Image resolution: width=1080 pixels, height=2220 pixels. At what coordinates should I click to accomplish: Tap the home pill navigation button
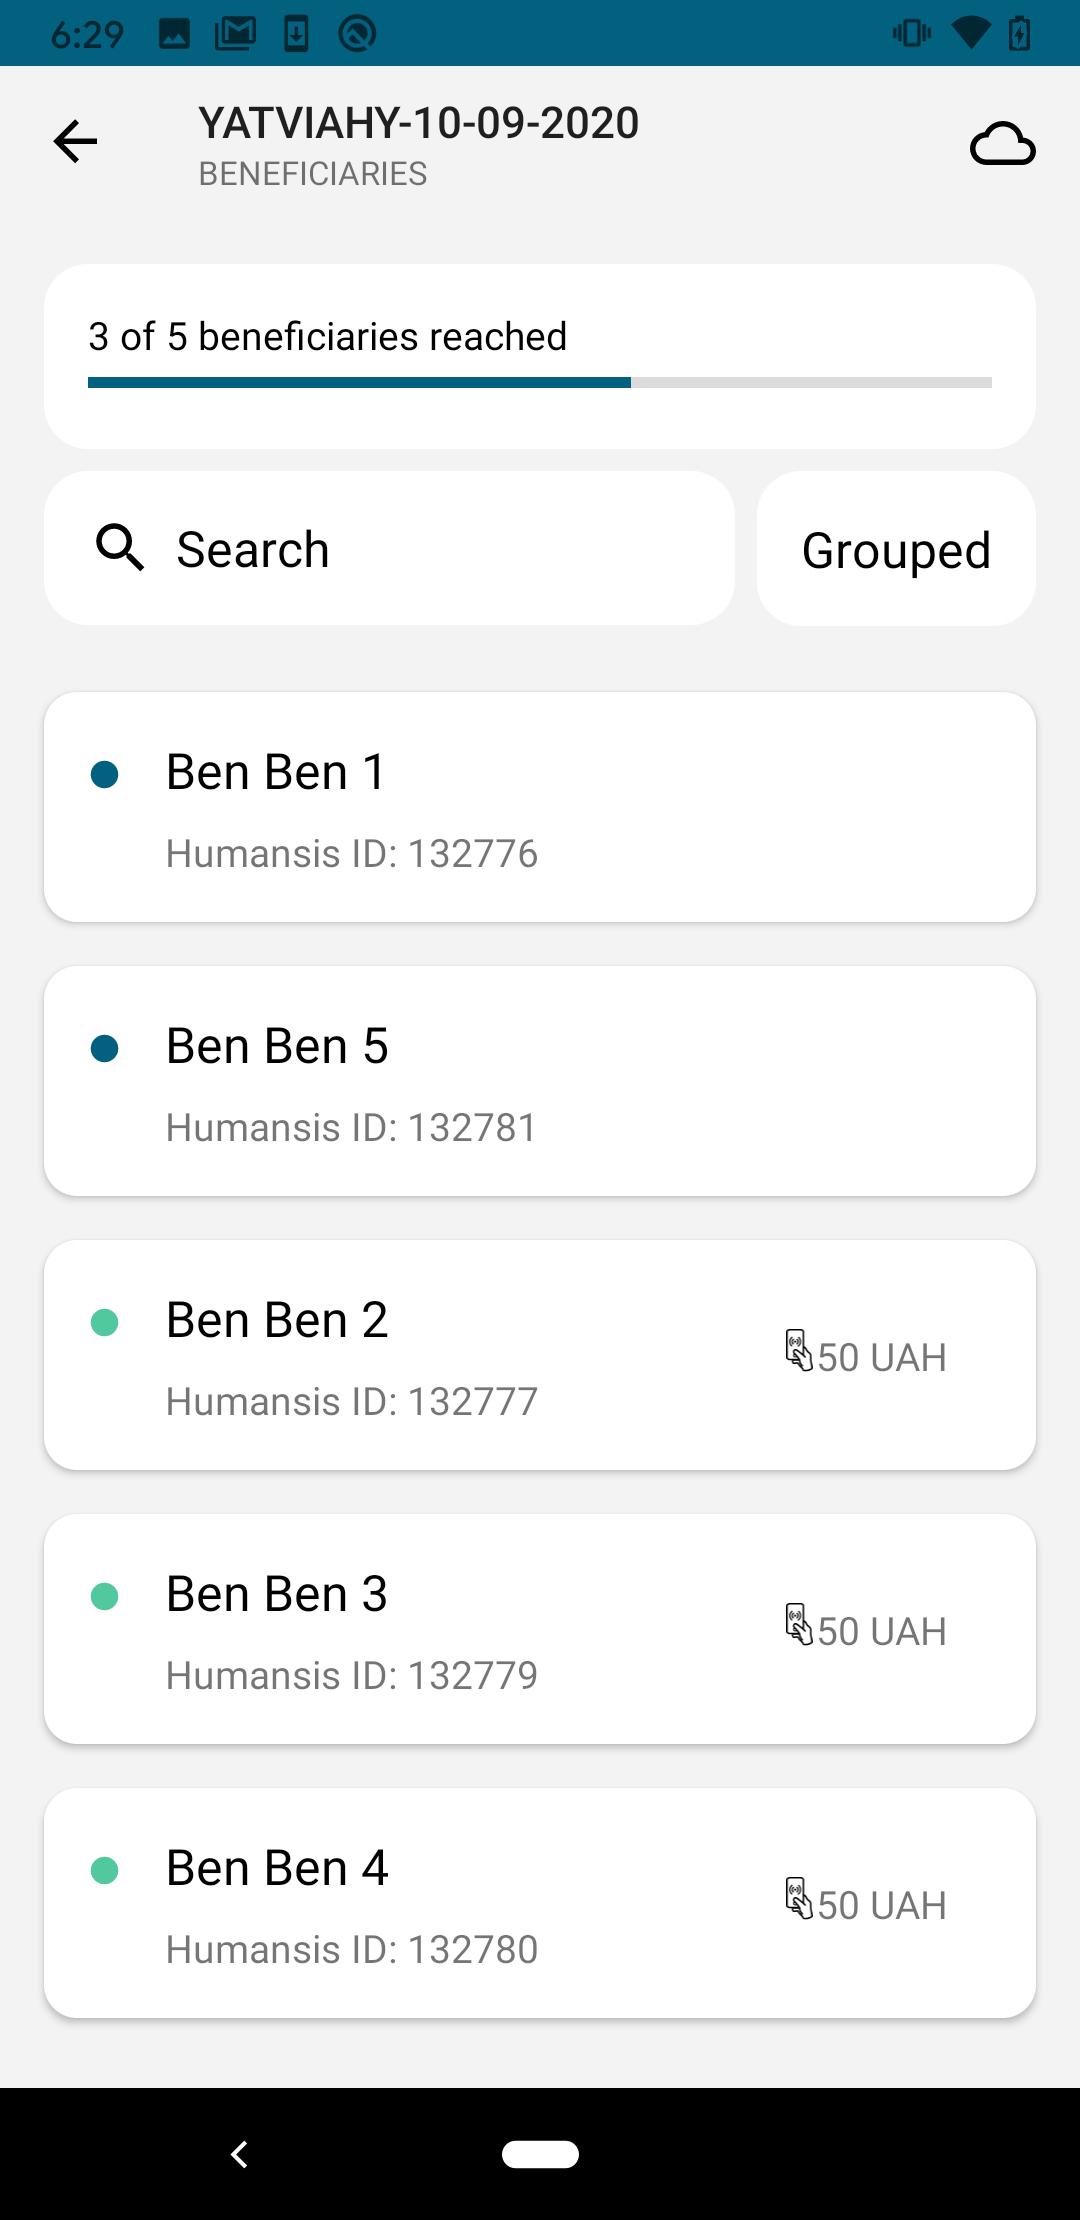[x=540, y=2154]
